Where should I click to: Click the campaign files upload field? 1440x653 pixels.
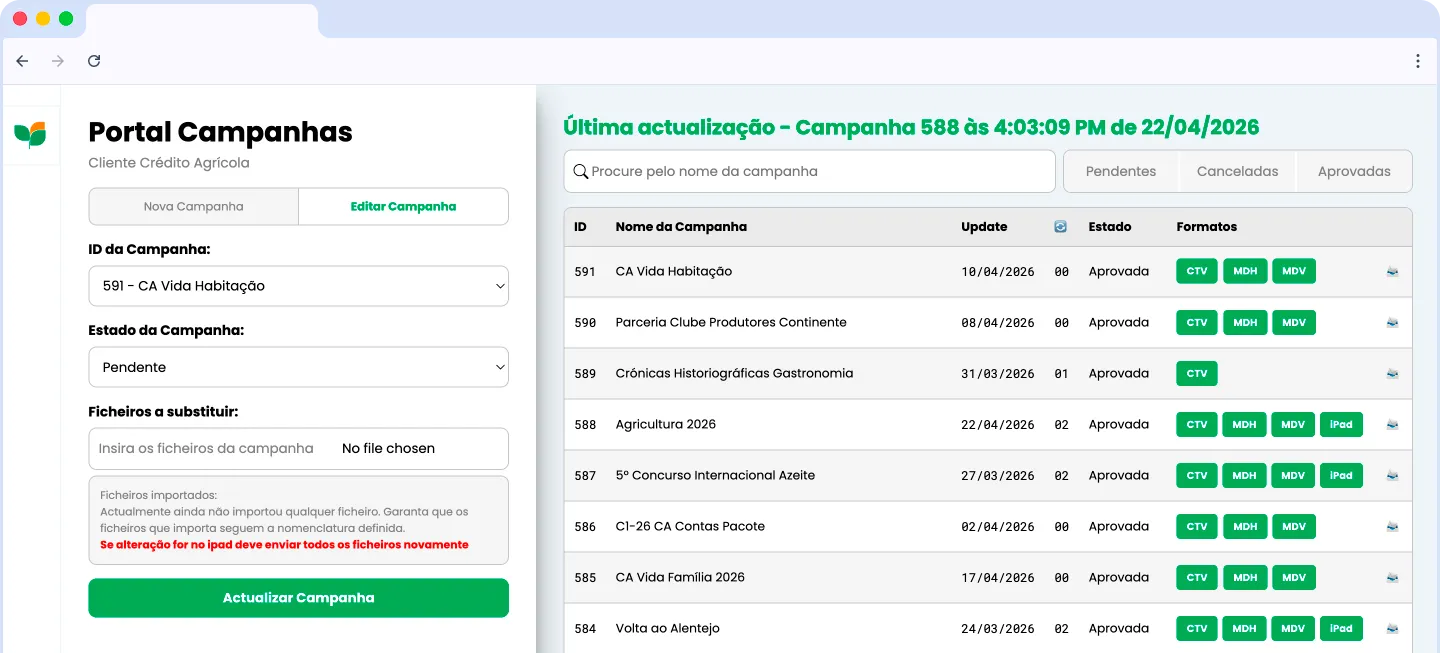(x=298, y=449)
